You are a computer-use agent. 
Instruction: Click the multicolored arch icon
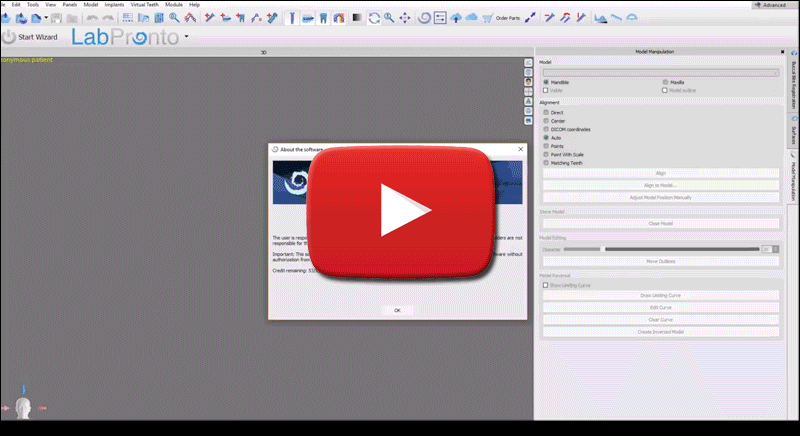(339, 18)
